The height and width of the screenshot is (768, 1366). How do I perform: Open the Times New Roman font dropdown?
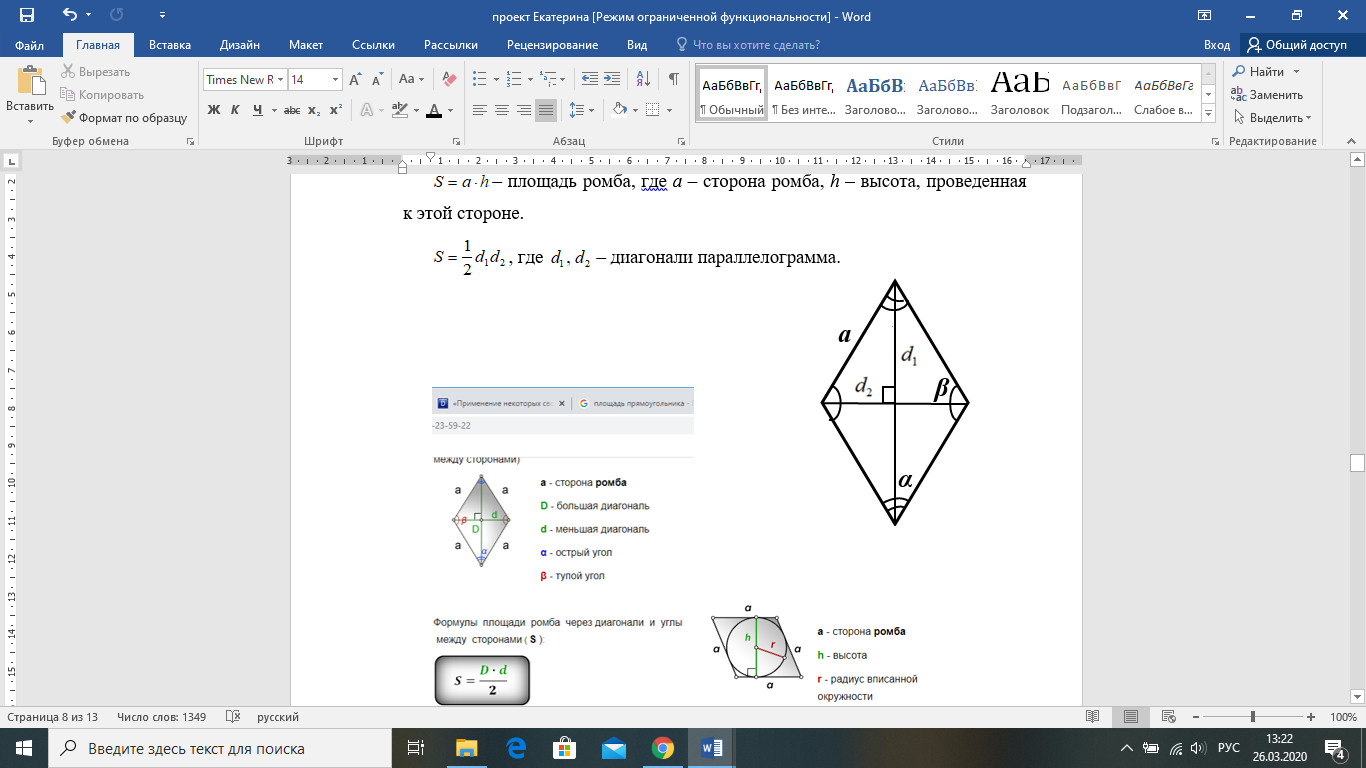281,80
